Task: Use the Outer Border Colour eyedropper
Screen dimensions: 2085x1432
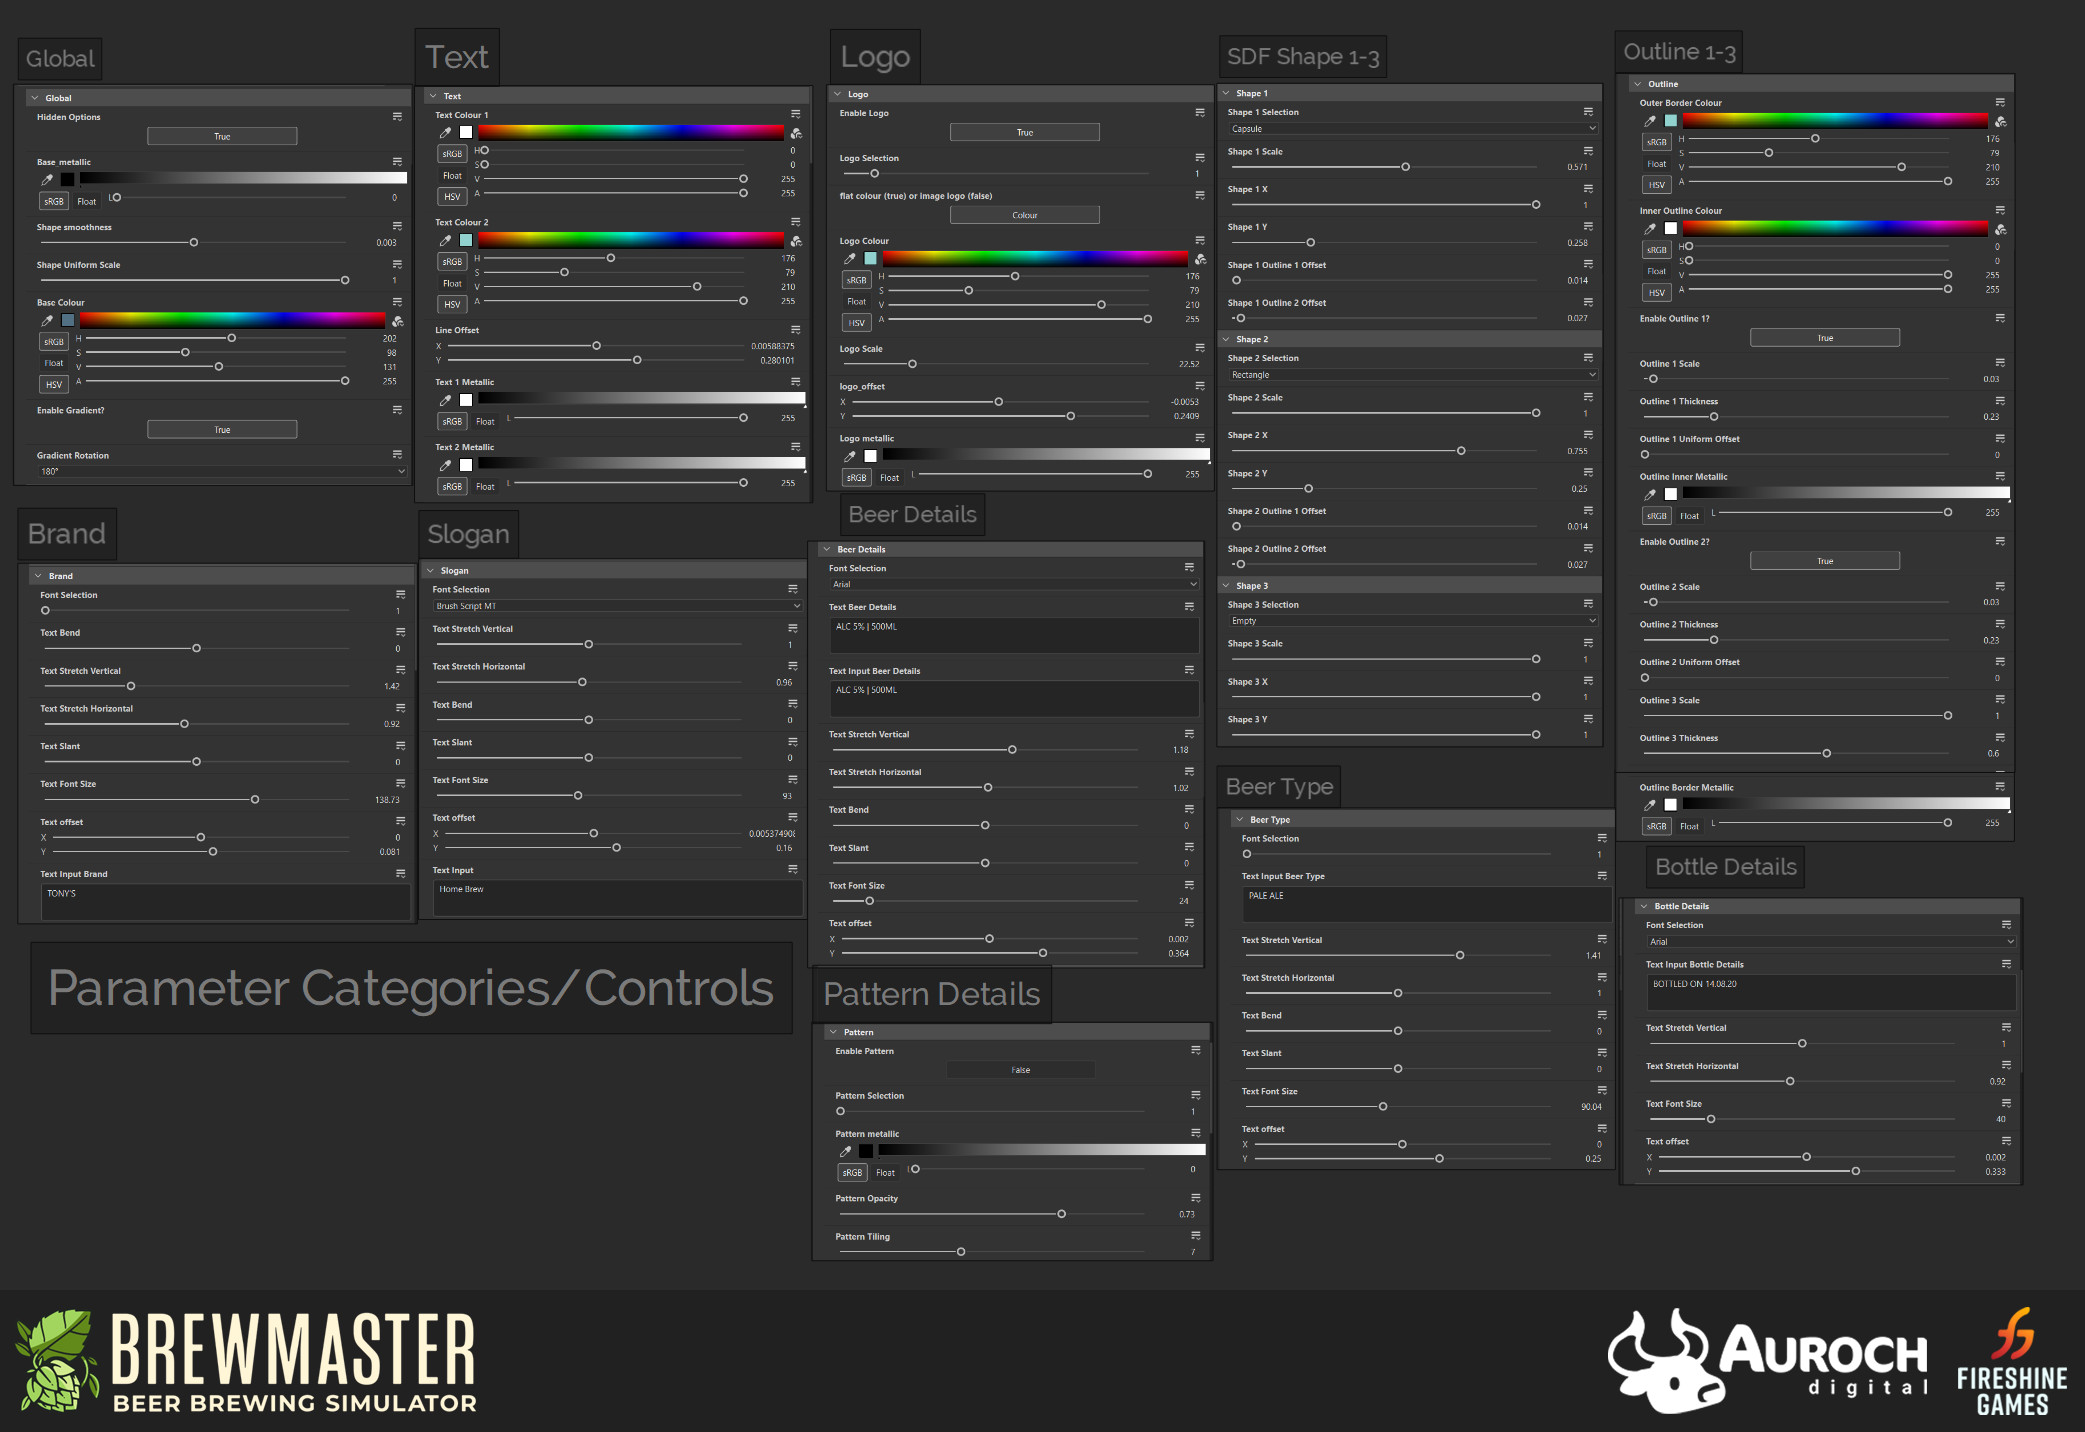Action: 1650,120
